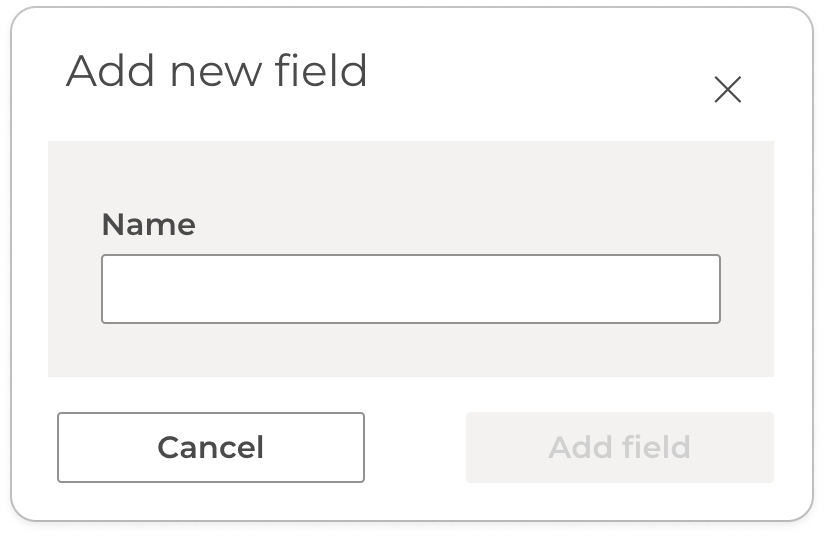The height and width of the screenshot is (536, 824).
Task: Activate the field name entry box
Action: [410, 289]
